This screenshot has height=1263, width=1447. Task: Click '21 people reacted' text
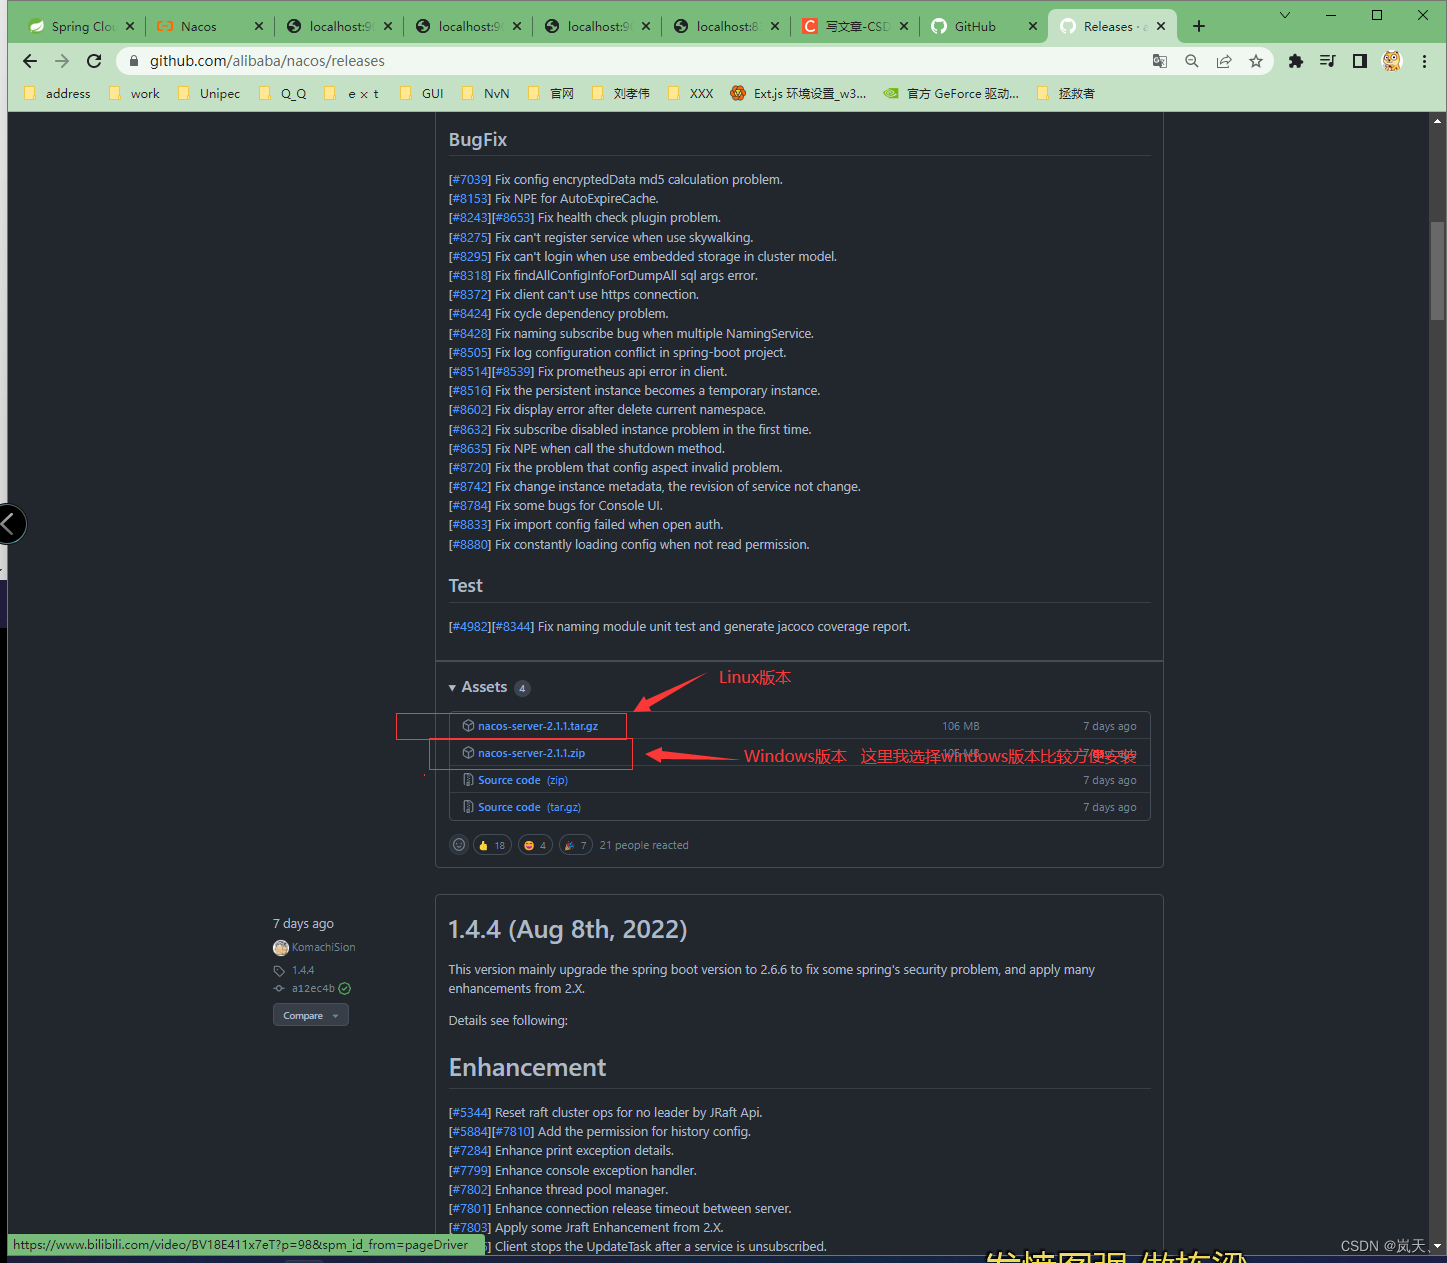pos(644,845)
